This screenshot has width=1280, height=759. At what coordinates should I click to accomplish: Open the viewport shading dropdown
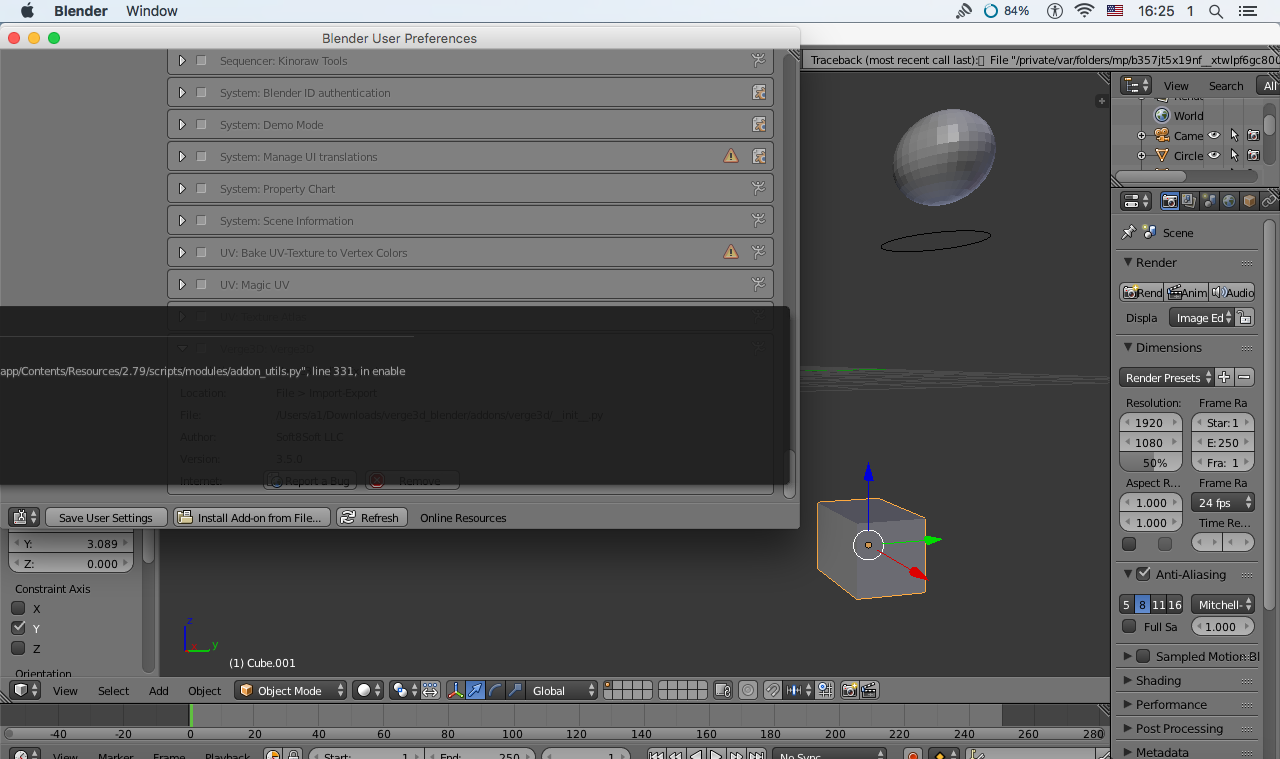368,690
